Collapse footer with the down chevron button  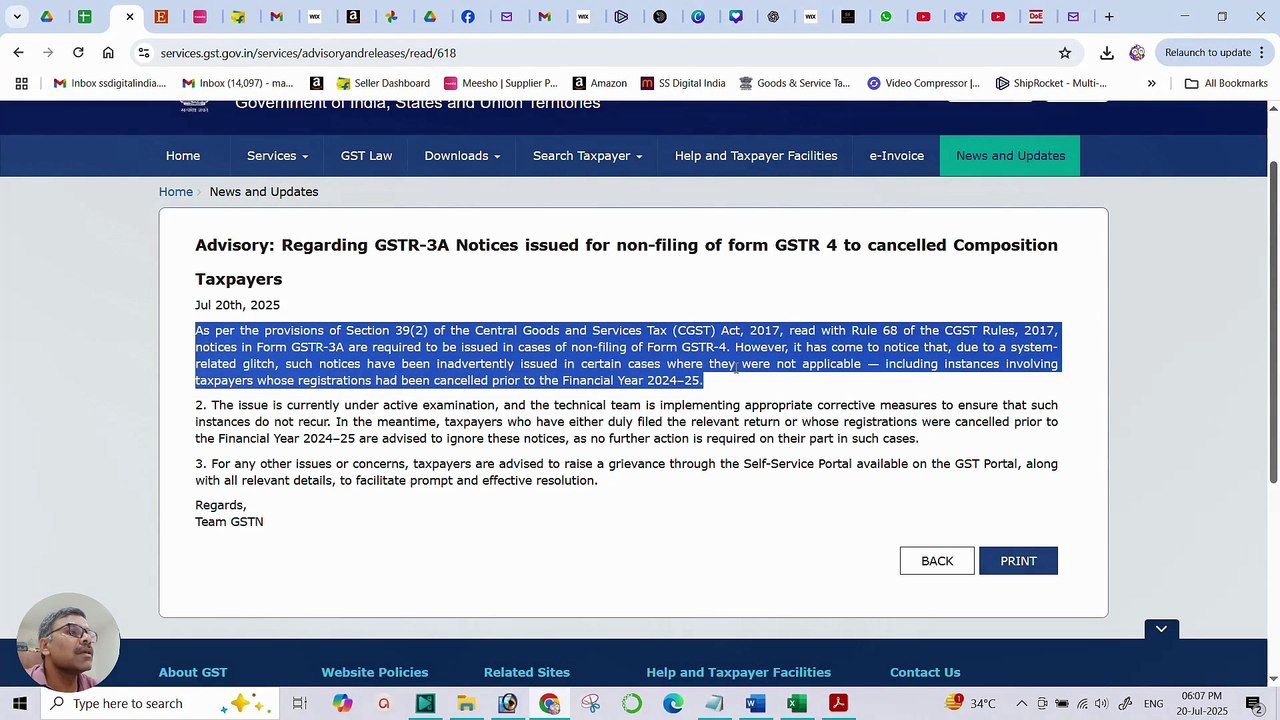(1161, 629)
